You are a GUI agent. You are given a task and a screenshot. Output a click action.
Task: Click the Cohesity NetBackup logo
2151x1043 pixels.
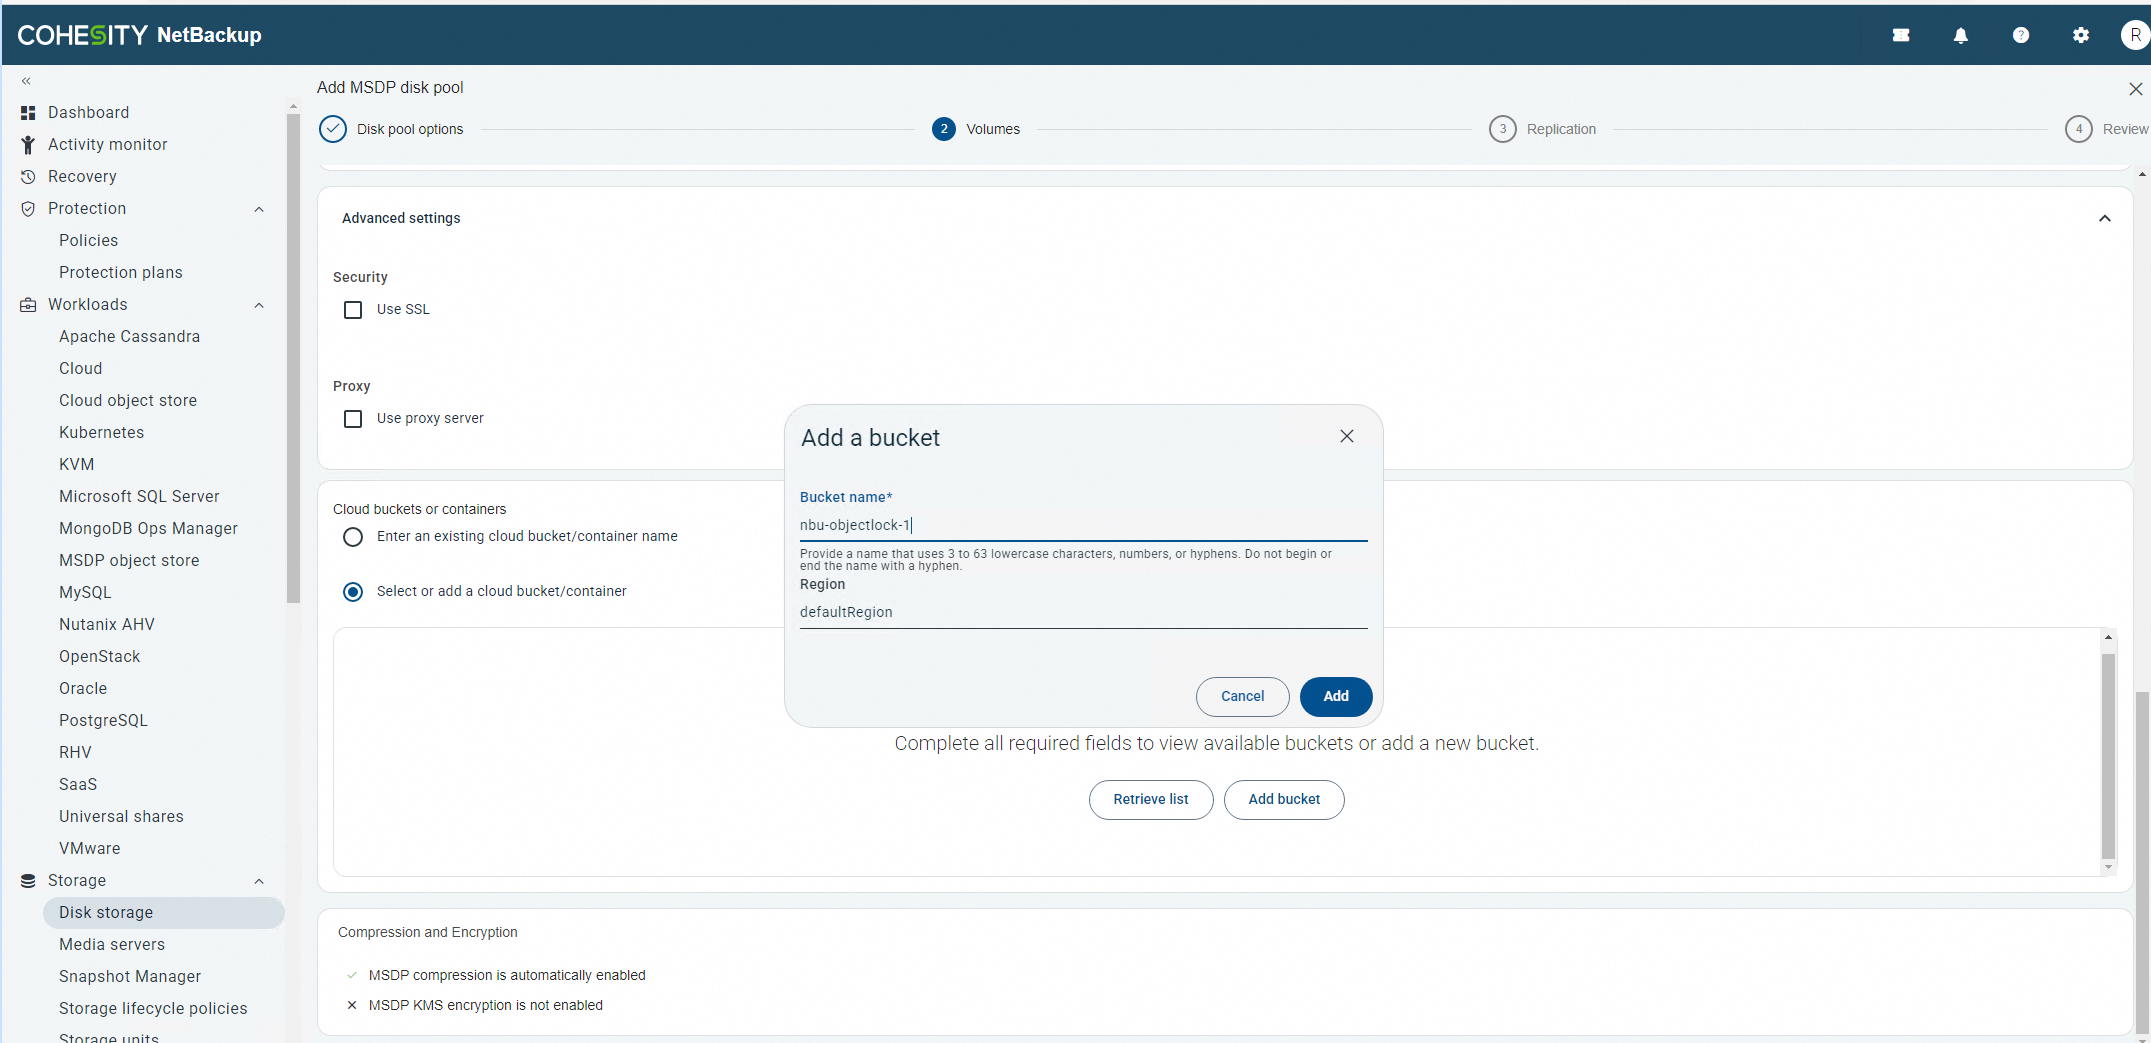click(x=140, y=35)
